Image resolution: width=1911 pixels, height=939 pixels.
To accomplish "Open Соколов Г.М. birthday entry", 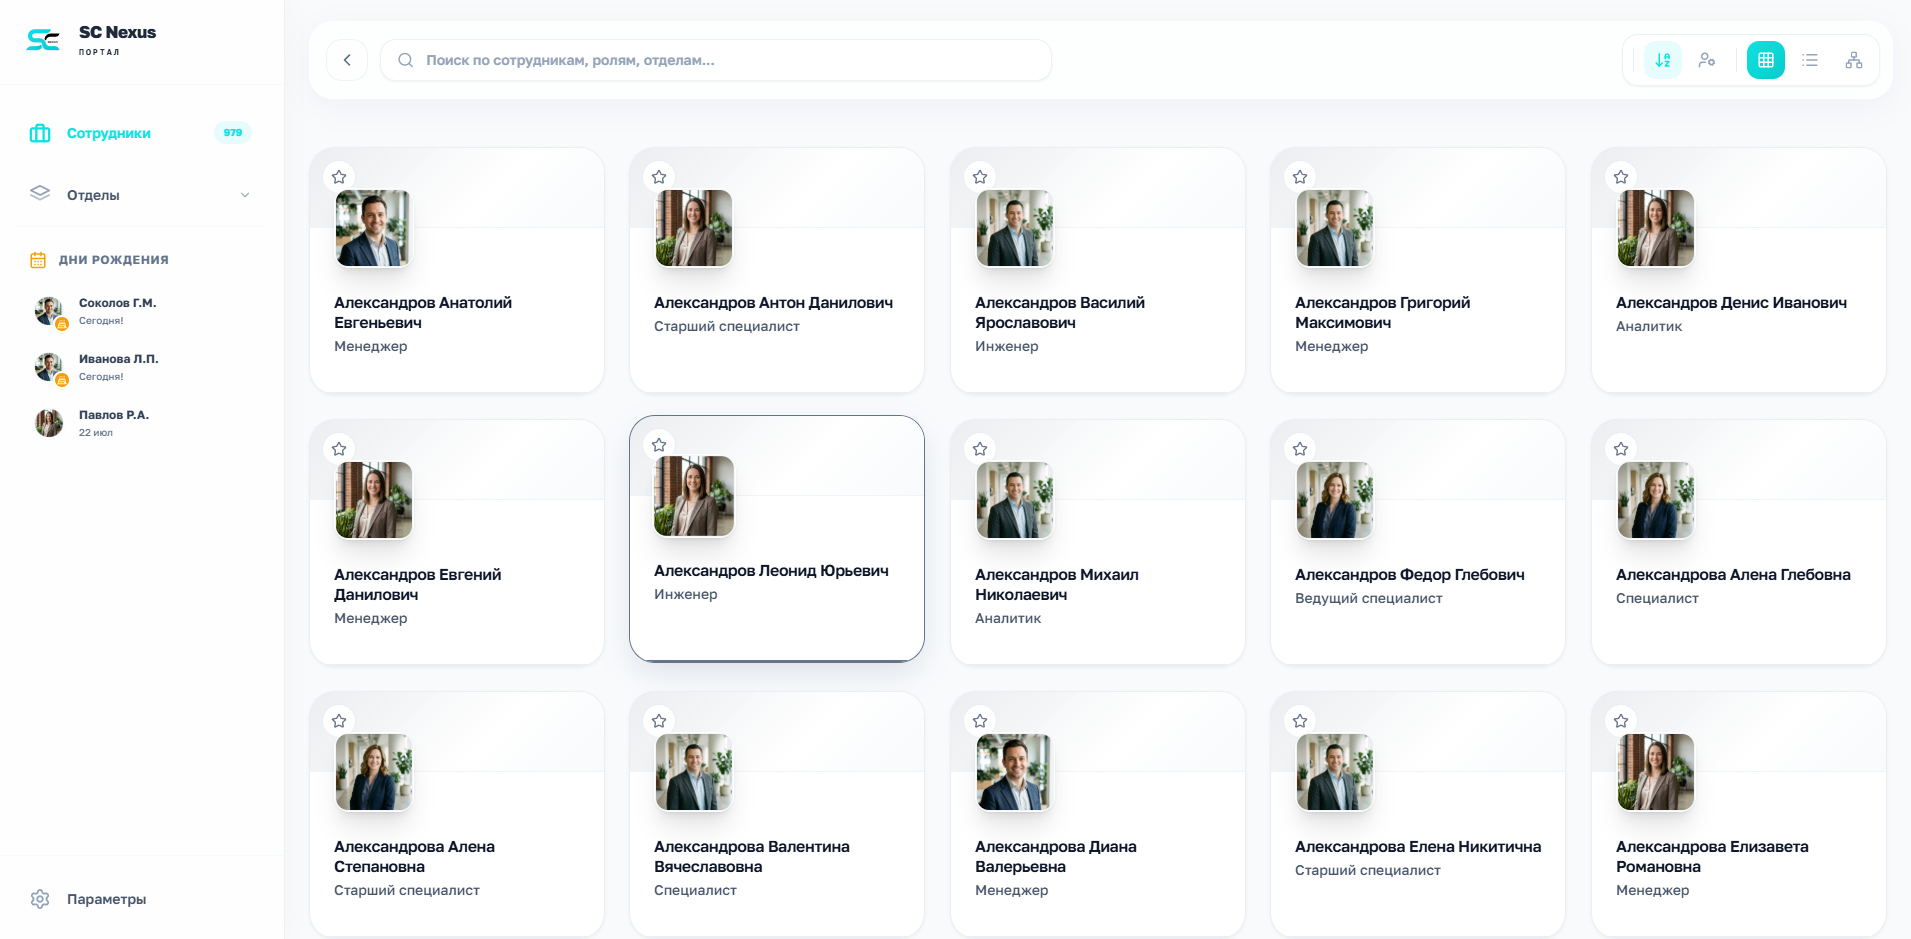I will (x=140, y=311).
